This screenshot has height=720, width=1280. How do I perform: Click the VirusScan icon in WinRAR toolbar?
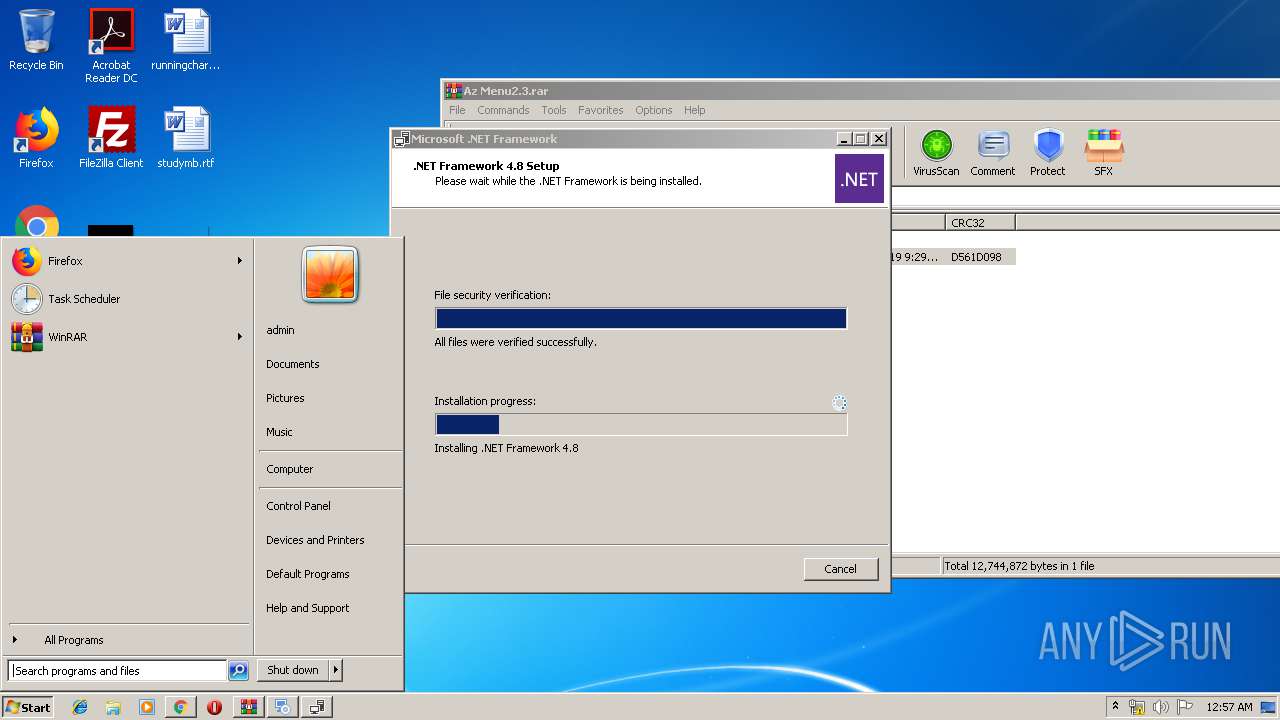936,153
